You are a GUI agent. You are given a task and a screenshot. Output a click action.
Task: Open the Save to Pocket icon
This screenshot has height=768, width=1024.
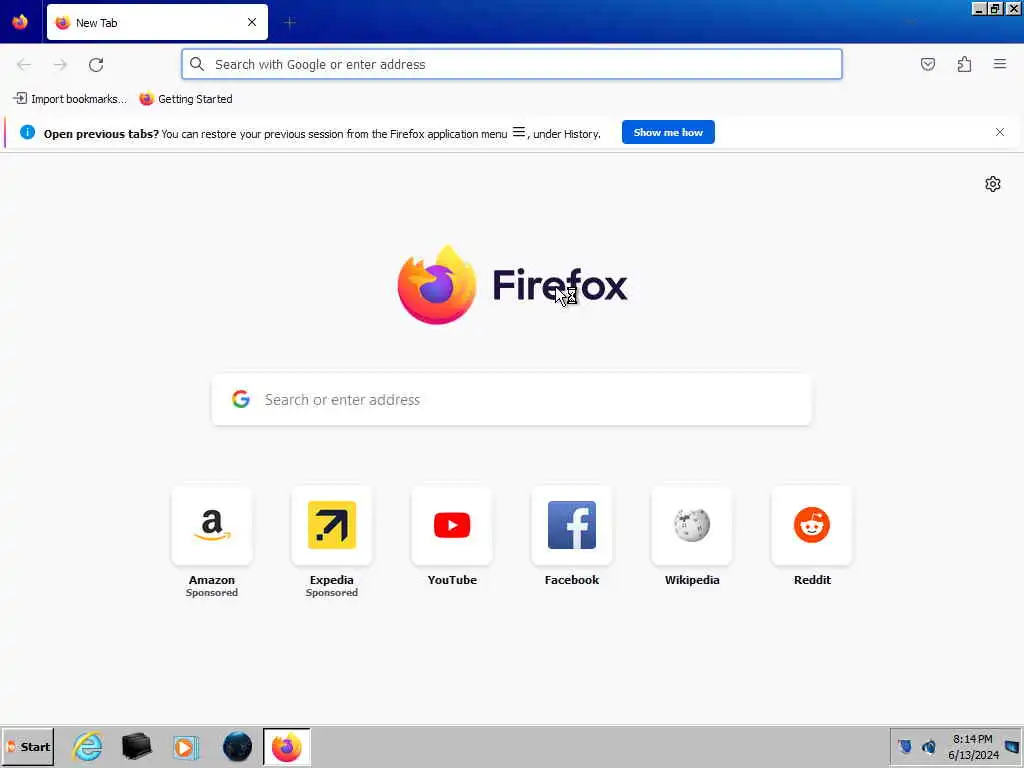coord(928,64)
